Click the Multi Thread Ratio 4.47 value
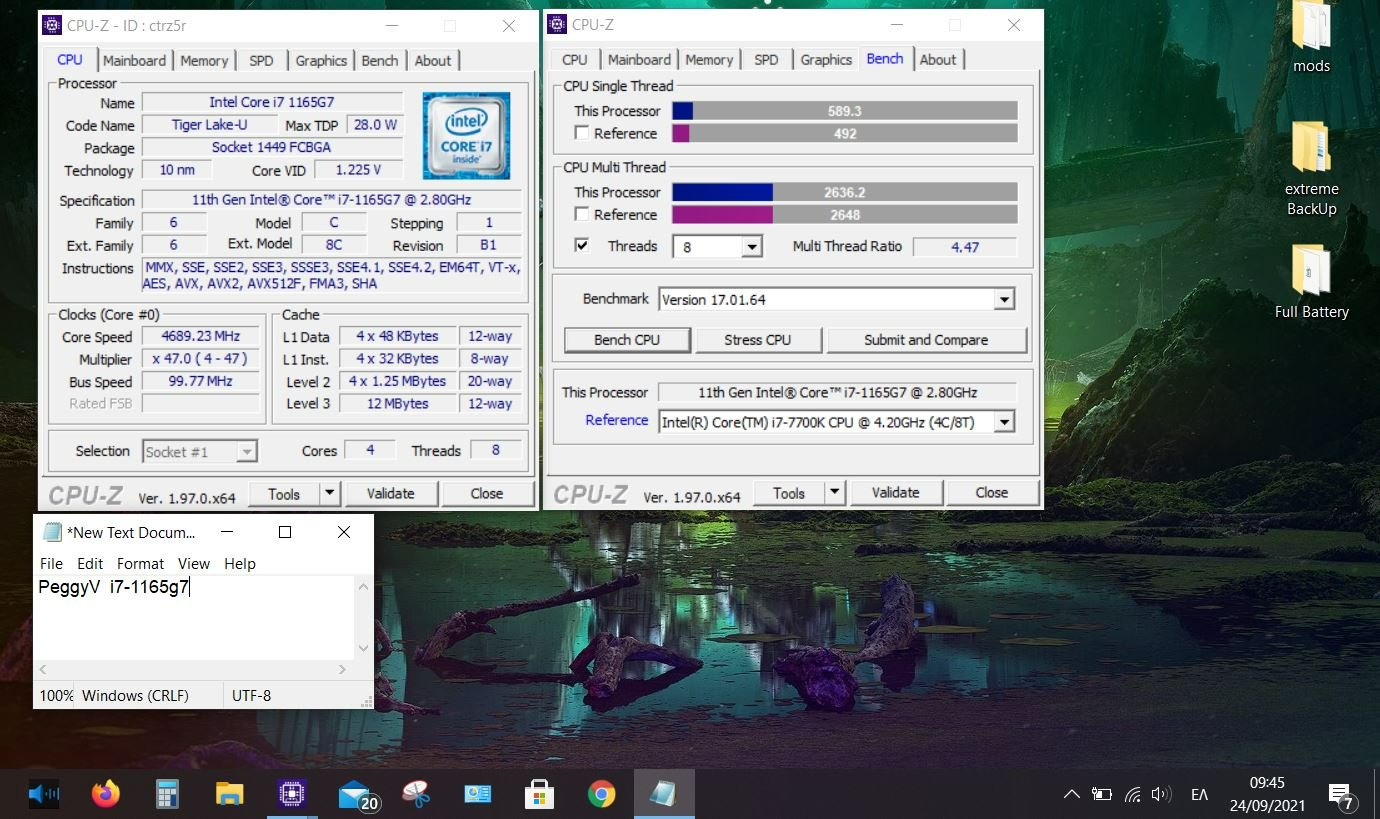 pos(965,247)
